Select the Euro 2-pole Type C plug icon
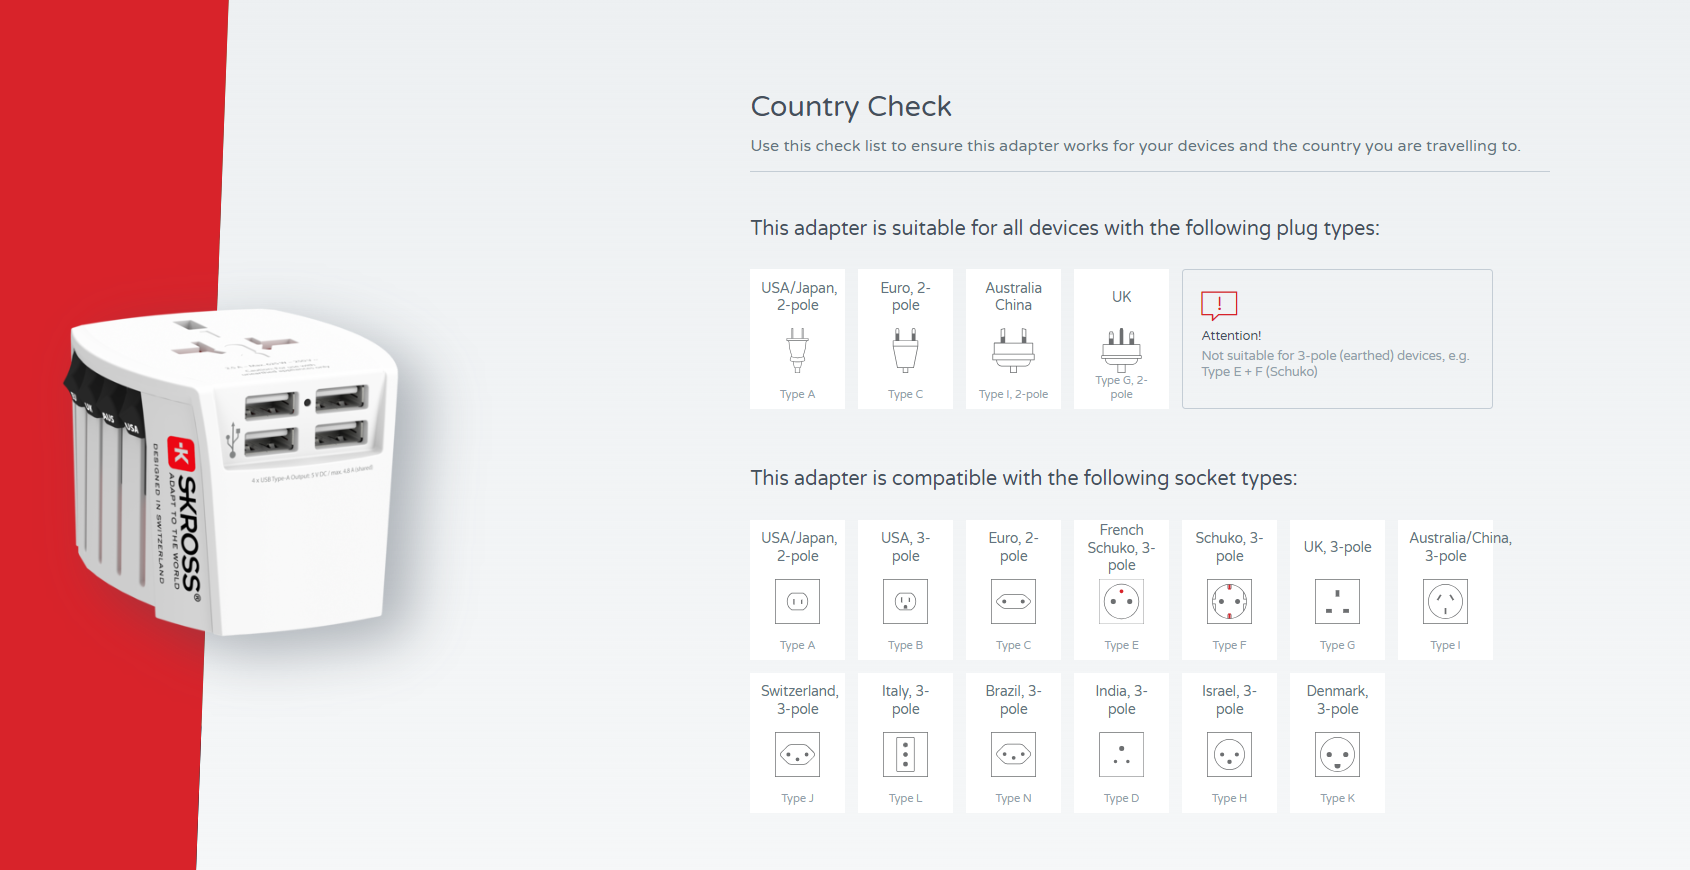Image resolution: width=1690 pixels, height=870 pixels. click(905, 350)
